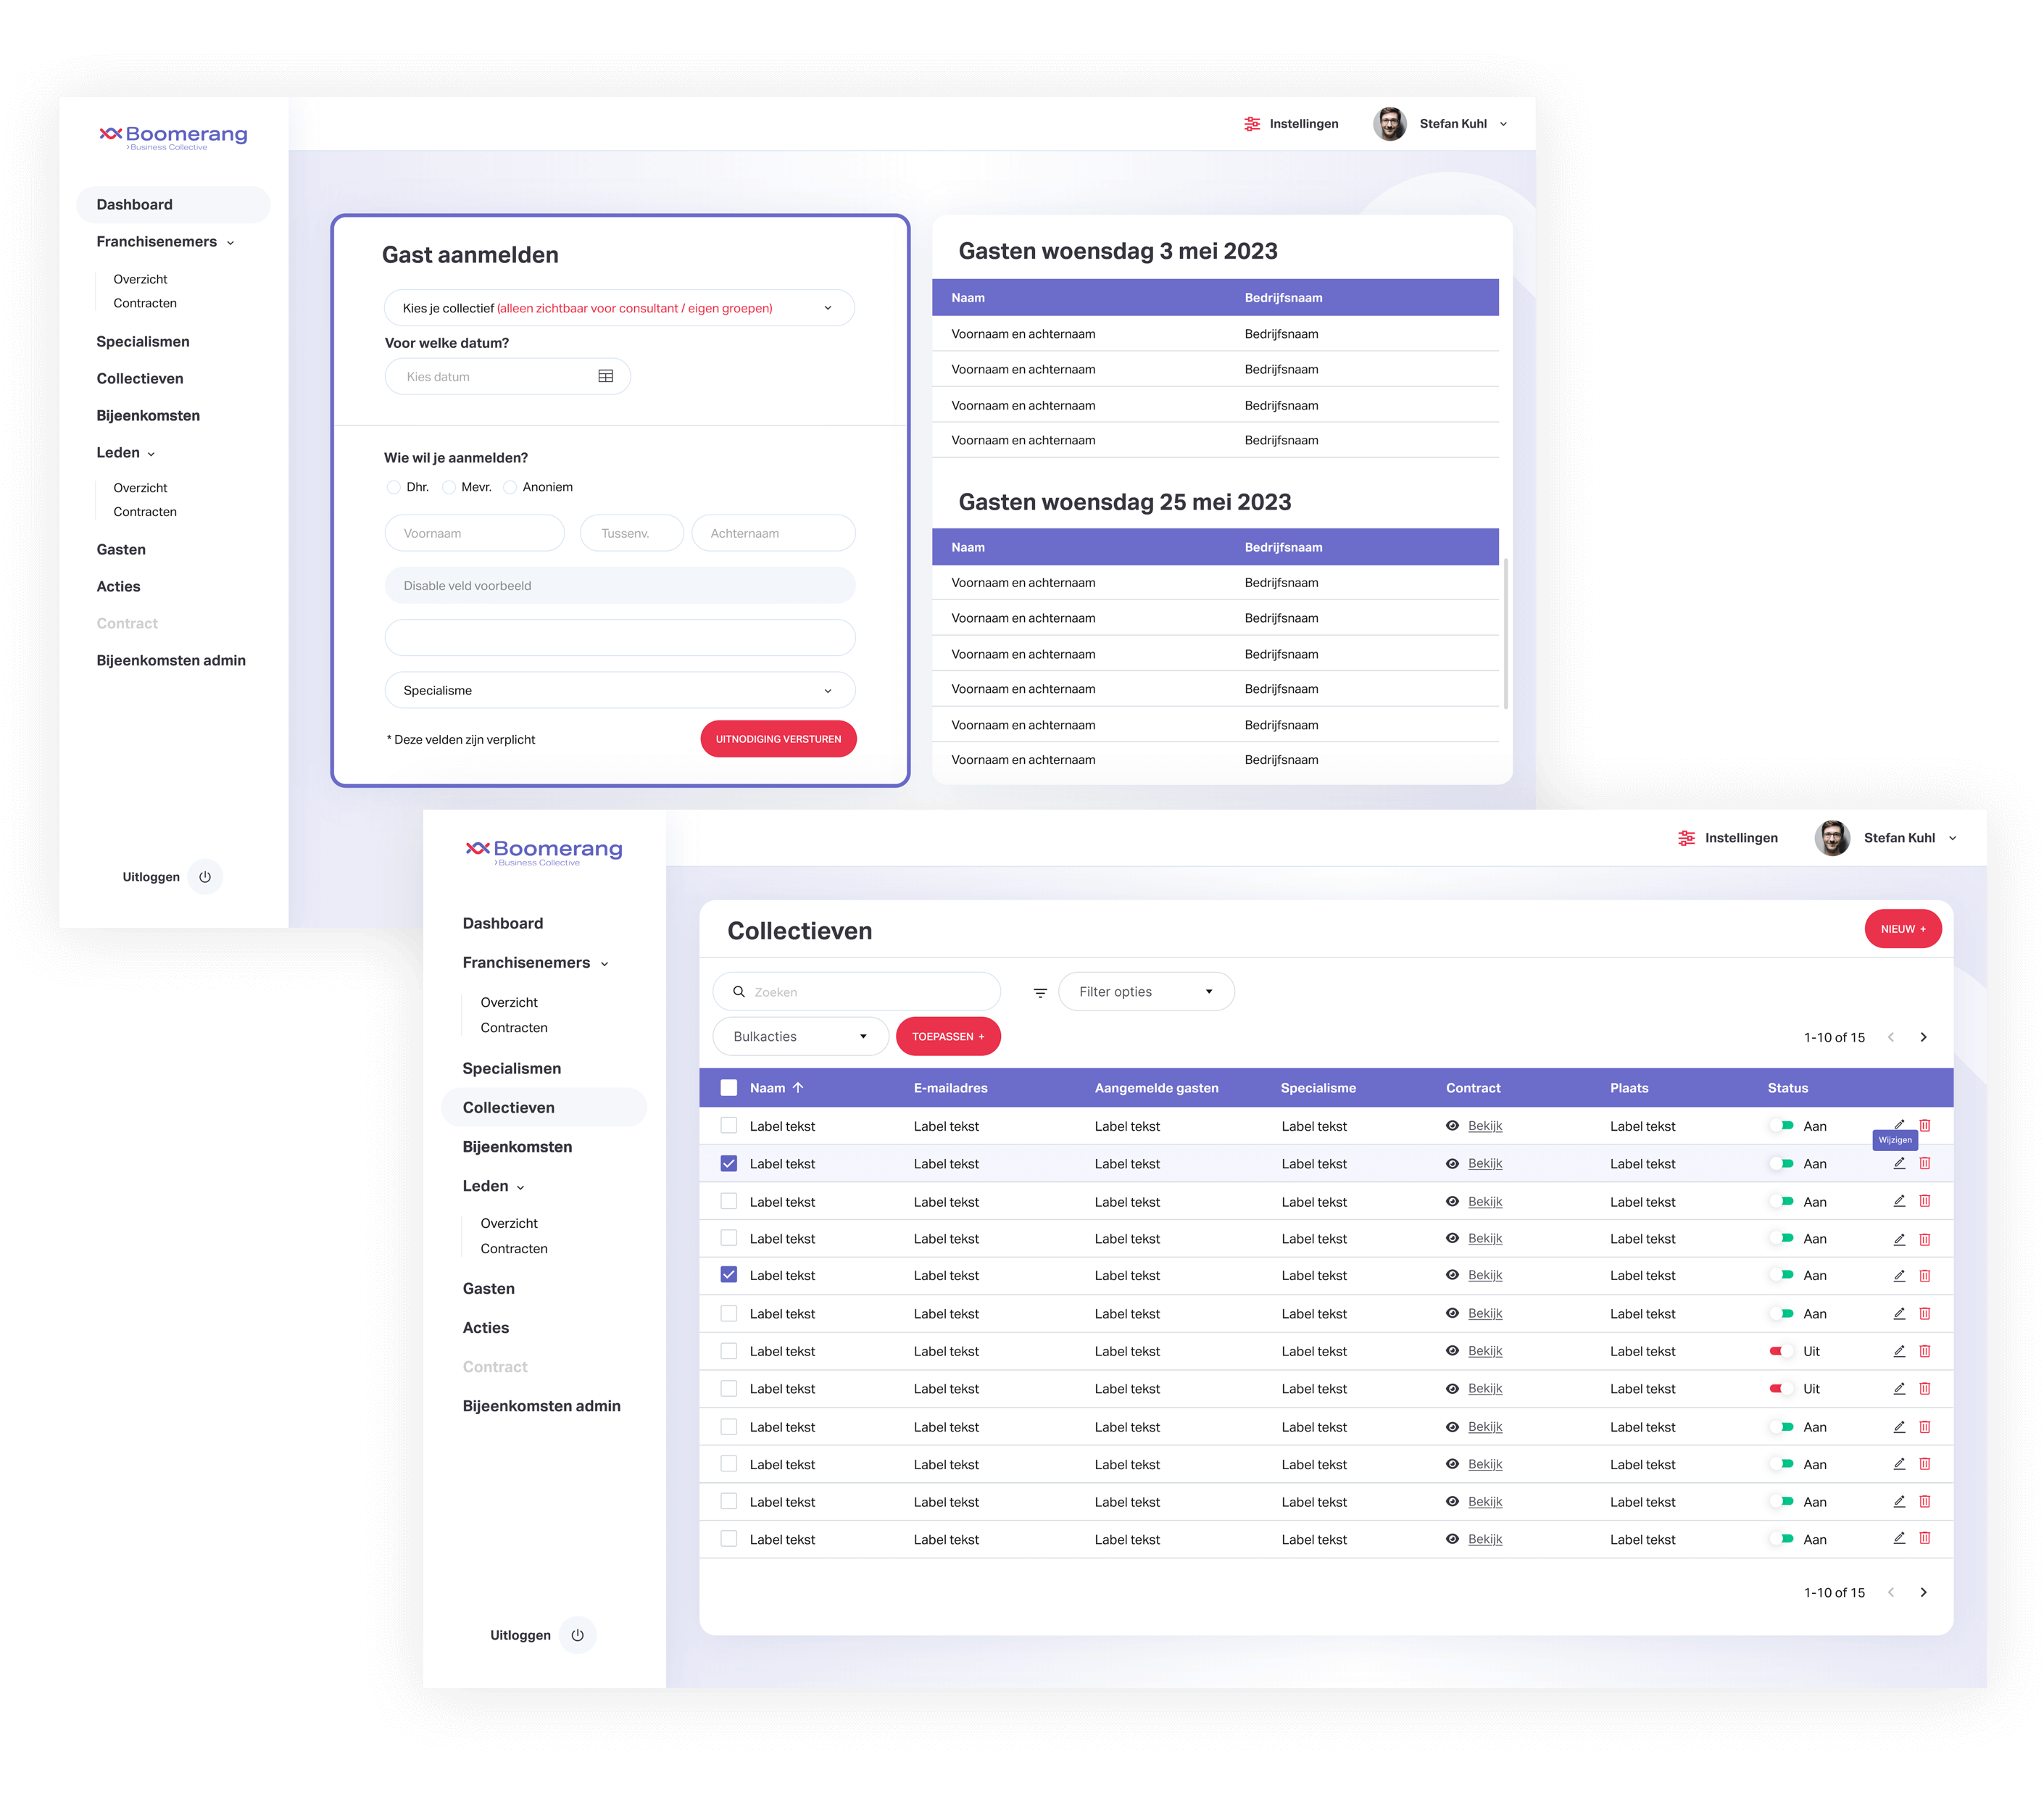Viewport: 2044px width, 1799px height.
Task: Select the Mevr. radio button
Action: [x=449, y=487]
